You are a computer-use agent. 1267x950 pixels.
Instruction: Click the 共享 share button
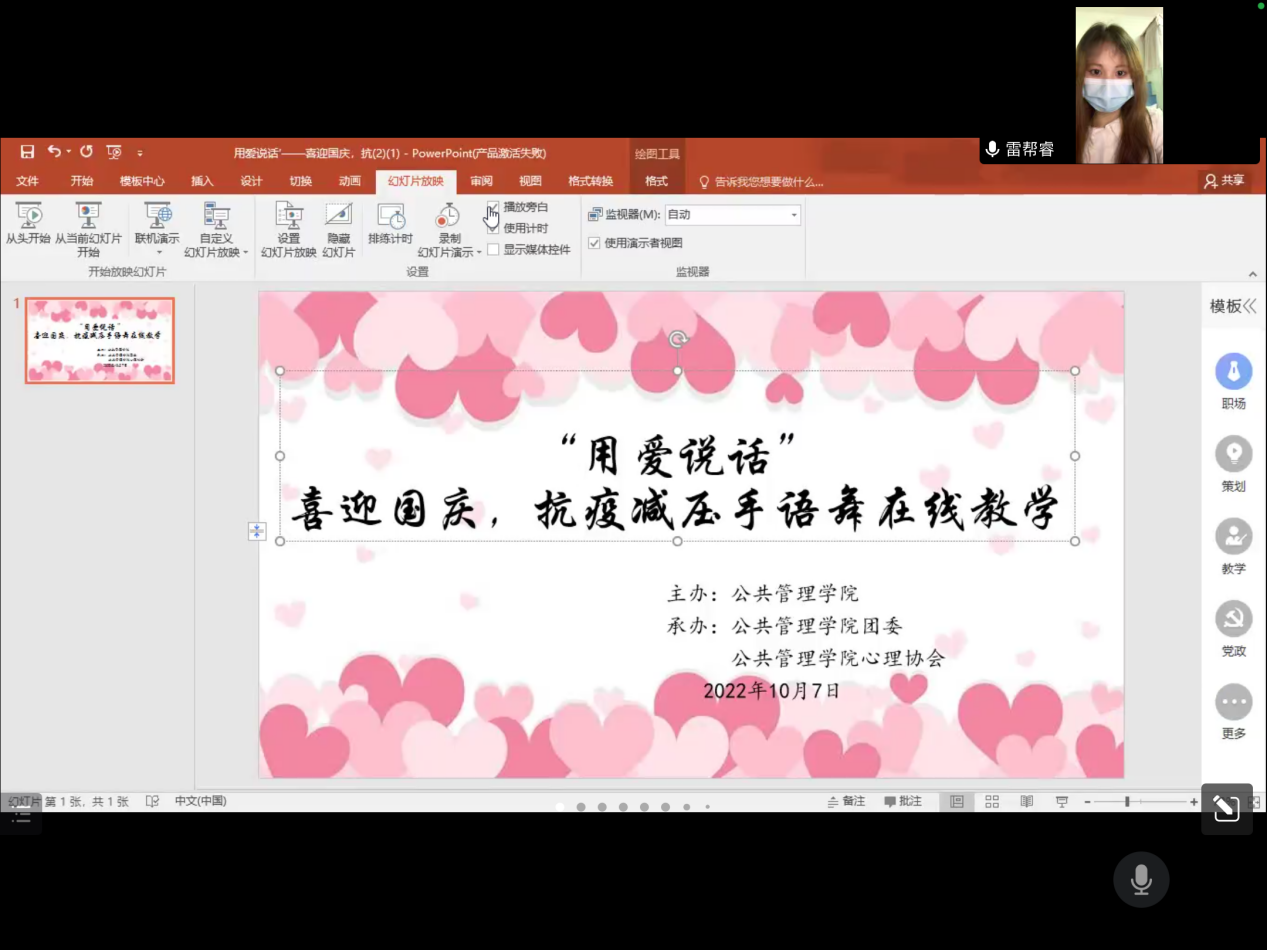coord(1225,181)
